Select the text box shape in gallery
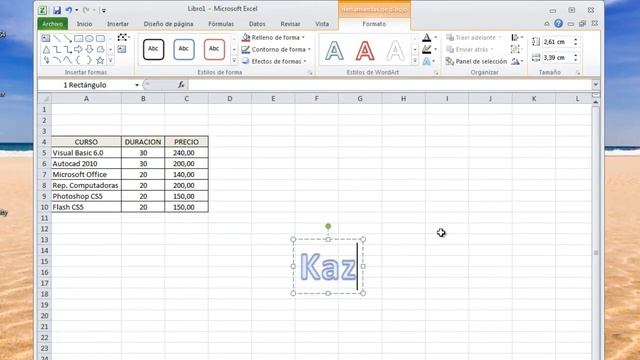 click(46, 38)
